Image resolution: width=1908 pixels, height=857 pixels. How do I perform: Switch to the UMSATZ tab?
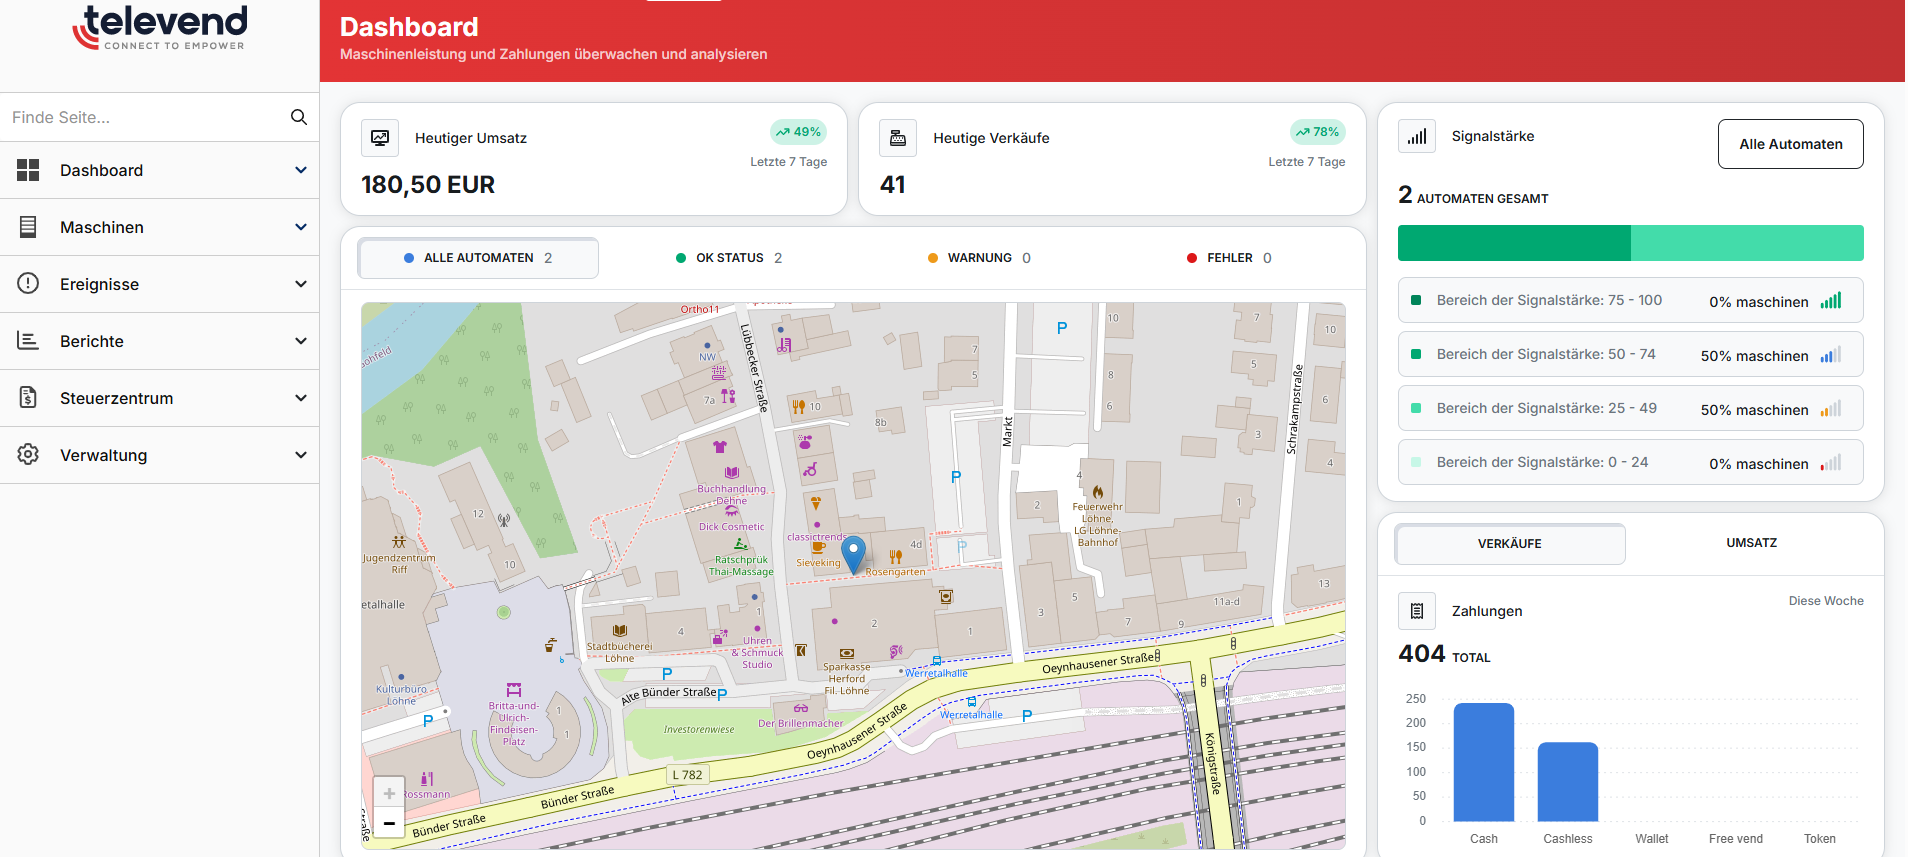(1751, 543)
